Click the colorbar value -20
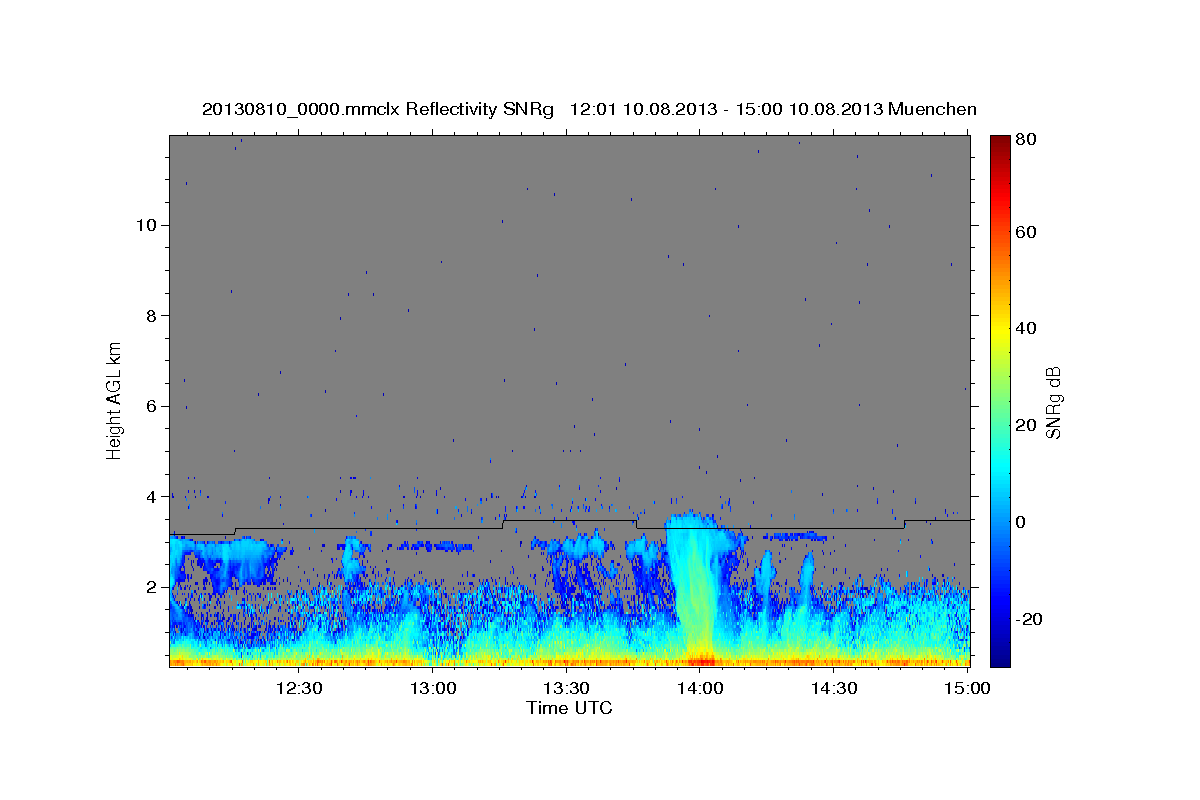The image size is (1200, 800). [x=1028, y=619]
